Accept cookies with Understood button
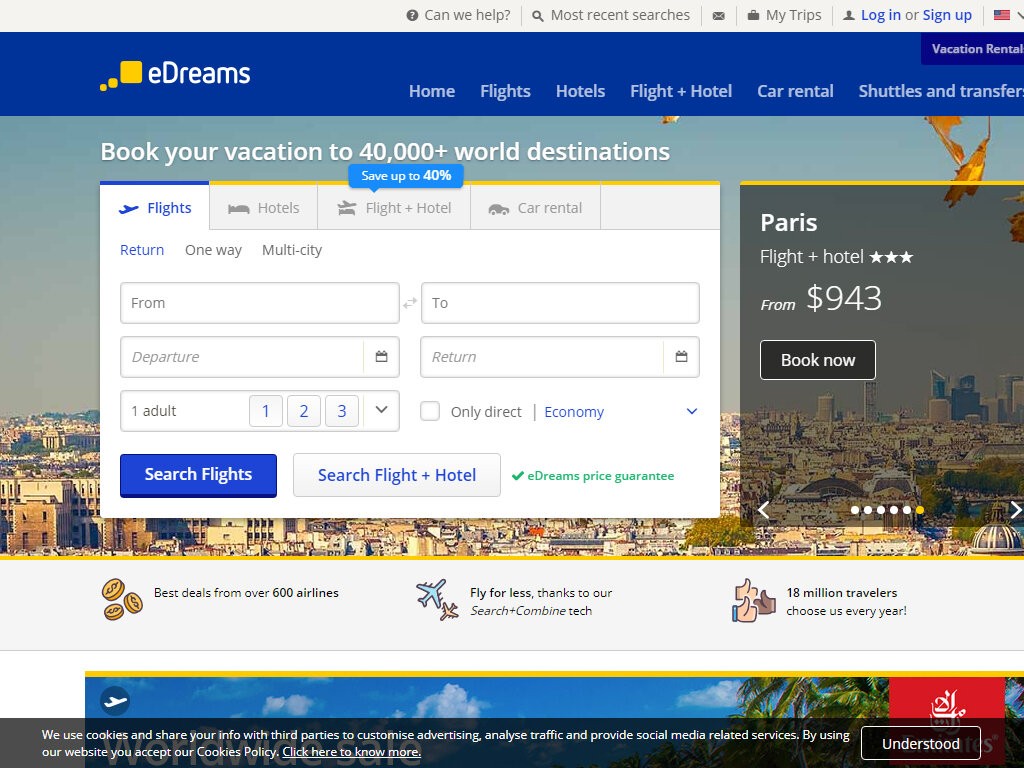This screenshot has width=1024, height=768. coord(921,743)
